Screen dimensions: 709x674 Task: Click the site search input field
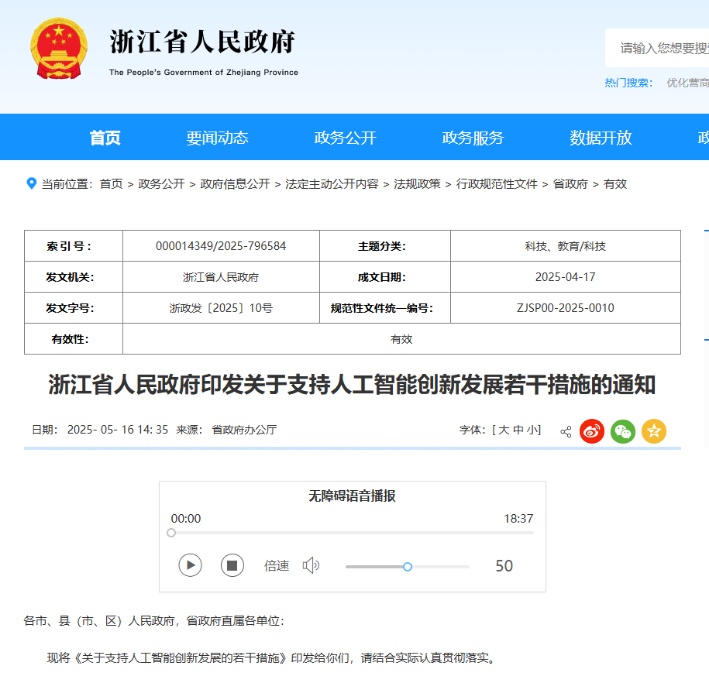click(657, 48)
